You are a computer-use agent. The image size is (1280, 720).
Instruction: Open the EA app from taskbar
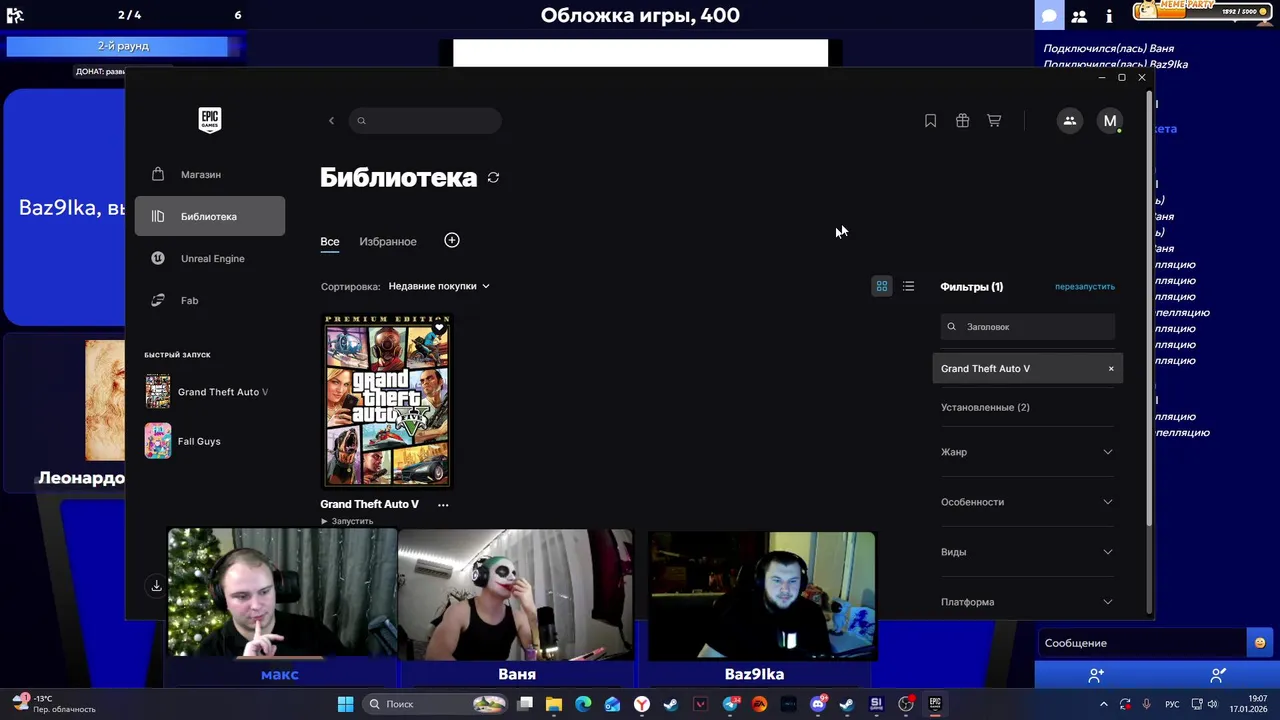[x=759, y=704]
